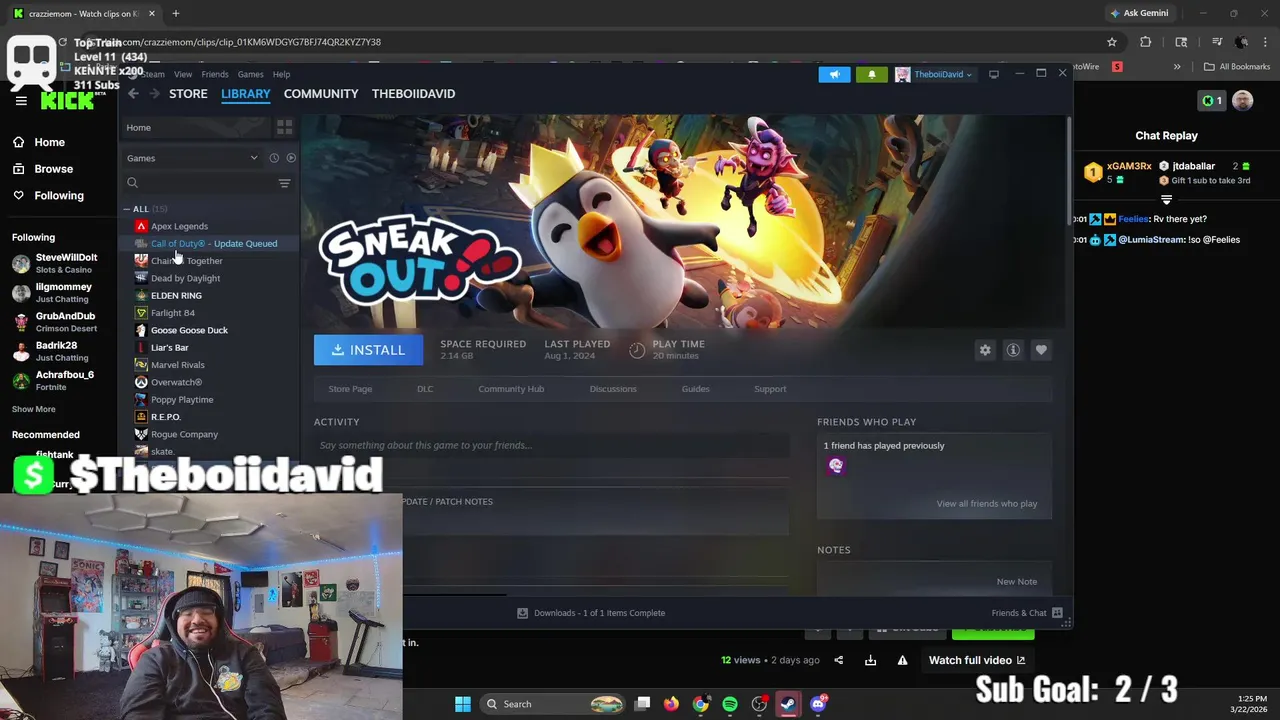
Task: Open the Steam Downloads status bar
Action: click(x=591, y=613)
